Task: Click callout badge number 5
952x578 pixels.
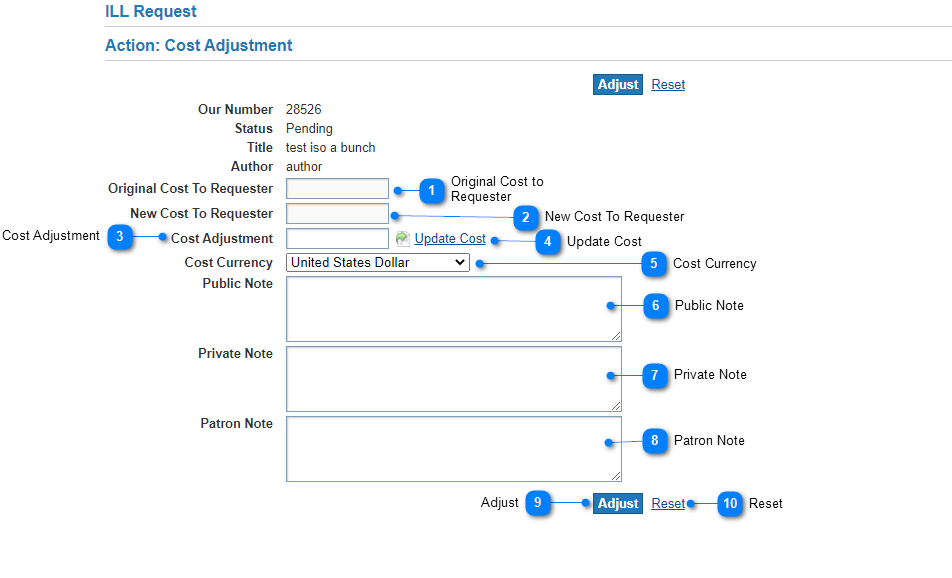Action: point(654,264)
